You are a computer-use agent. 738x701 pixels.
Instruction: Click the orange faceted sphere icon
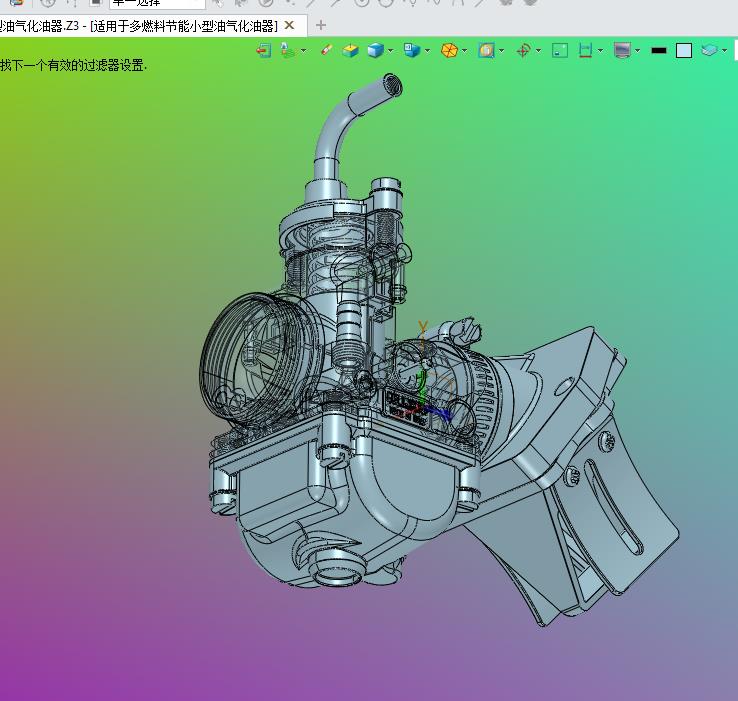click(x=449, y=50)
